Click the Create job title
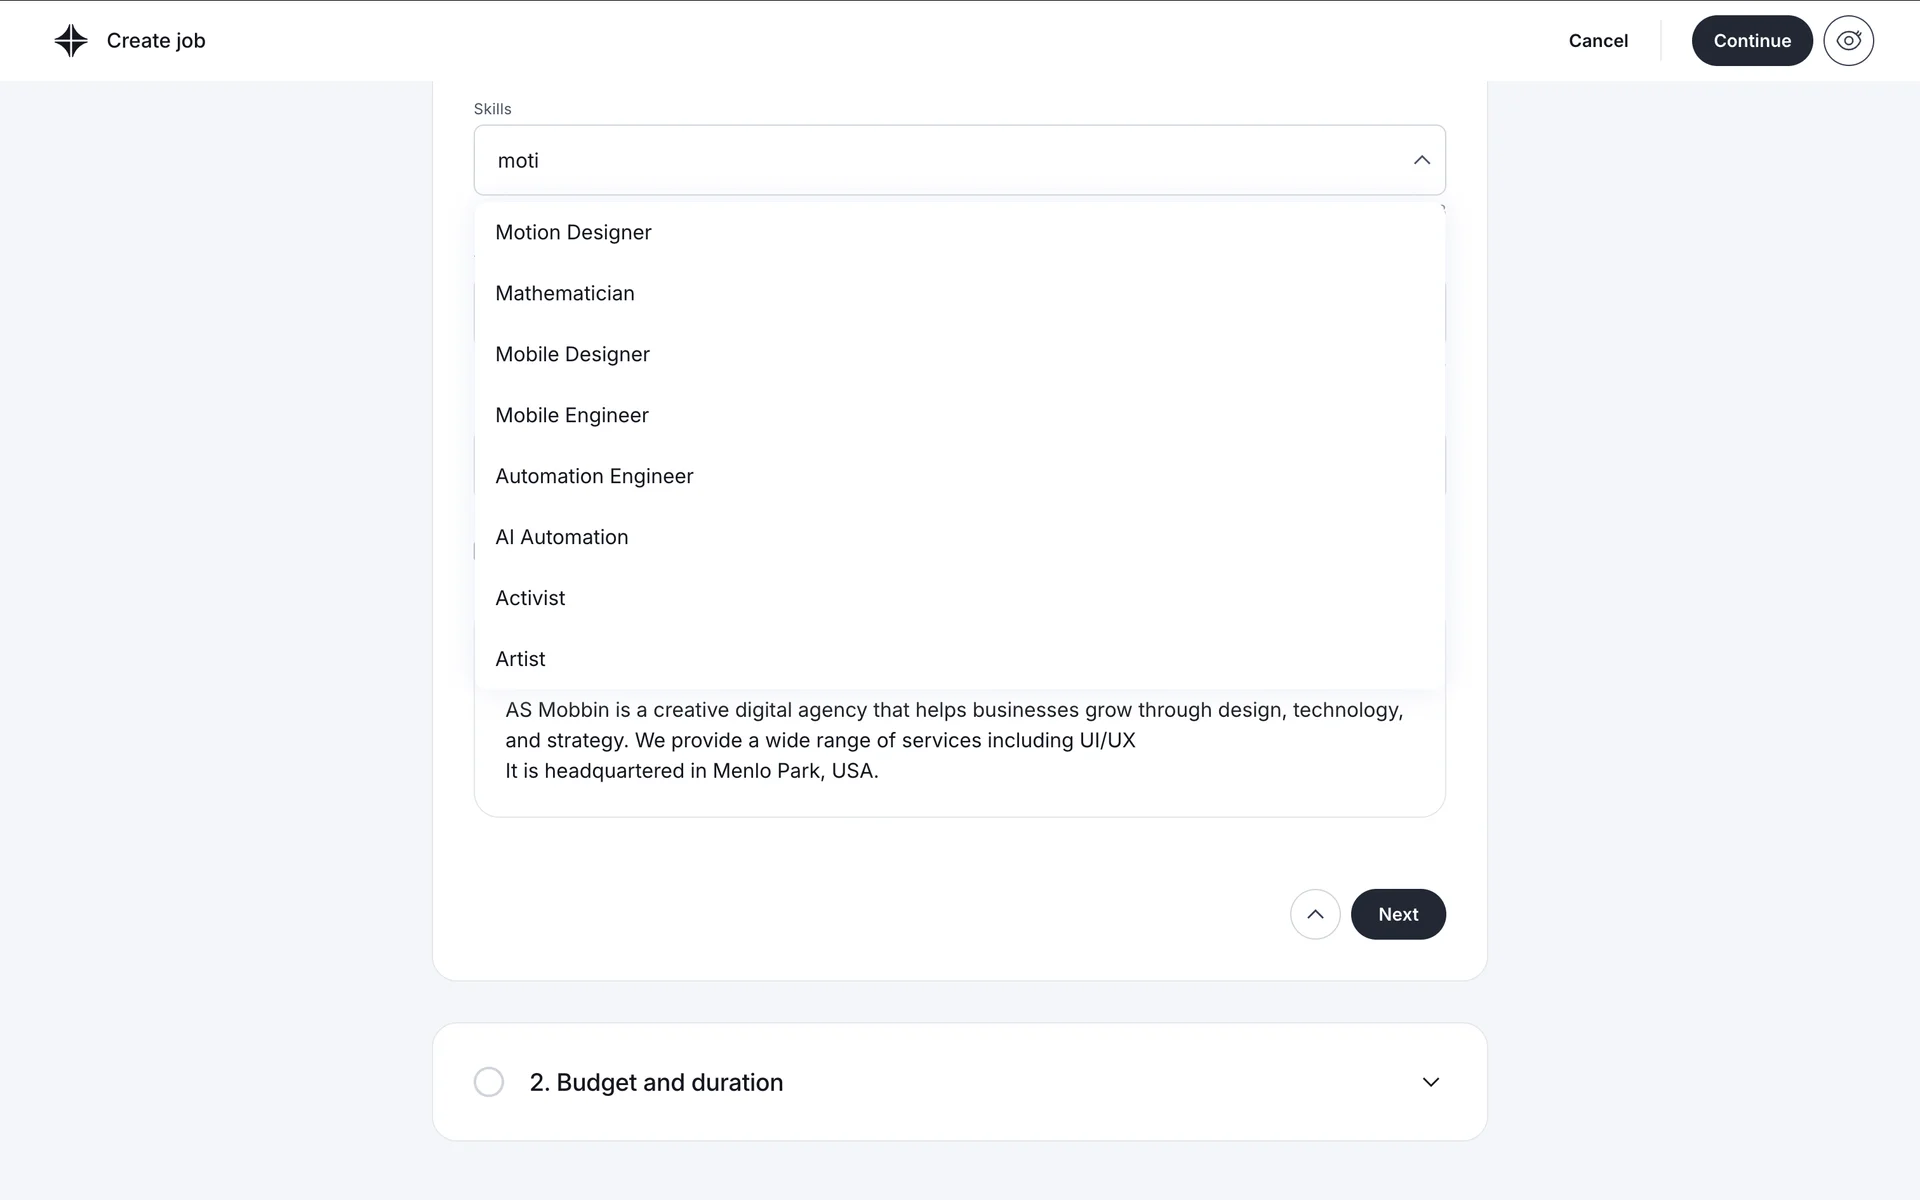Viewport: 1920px width, 1200px height. (156, 41)
